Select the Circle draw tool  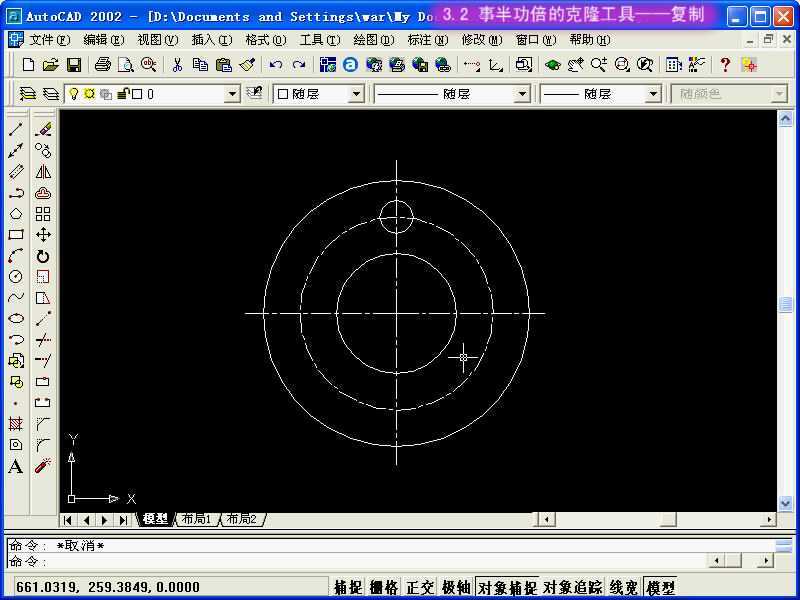(x=16, y=277)
